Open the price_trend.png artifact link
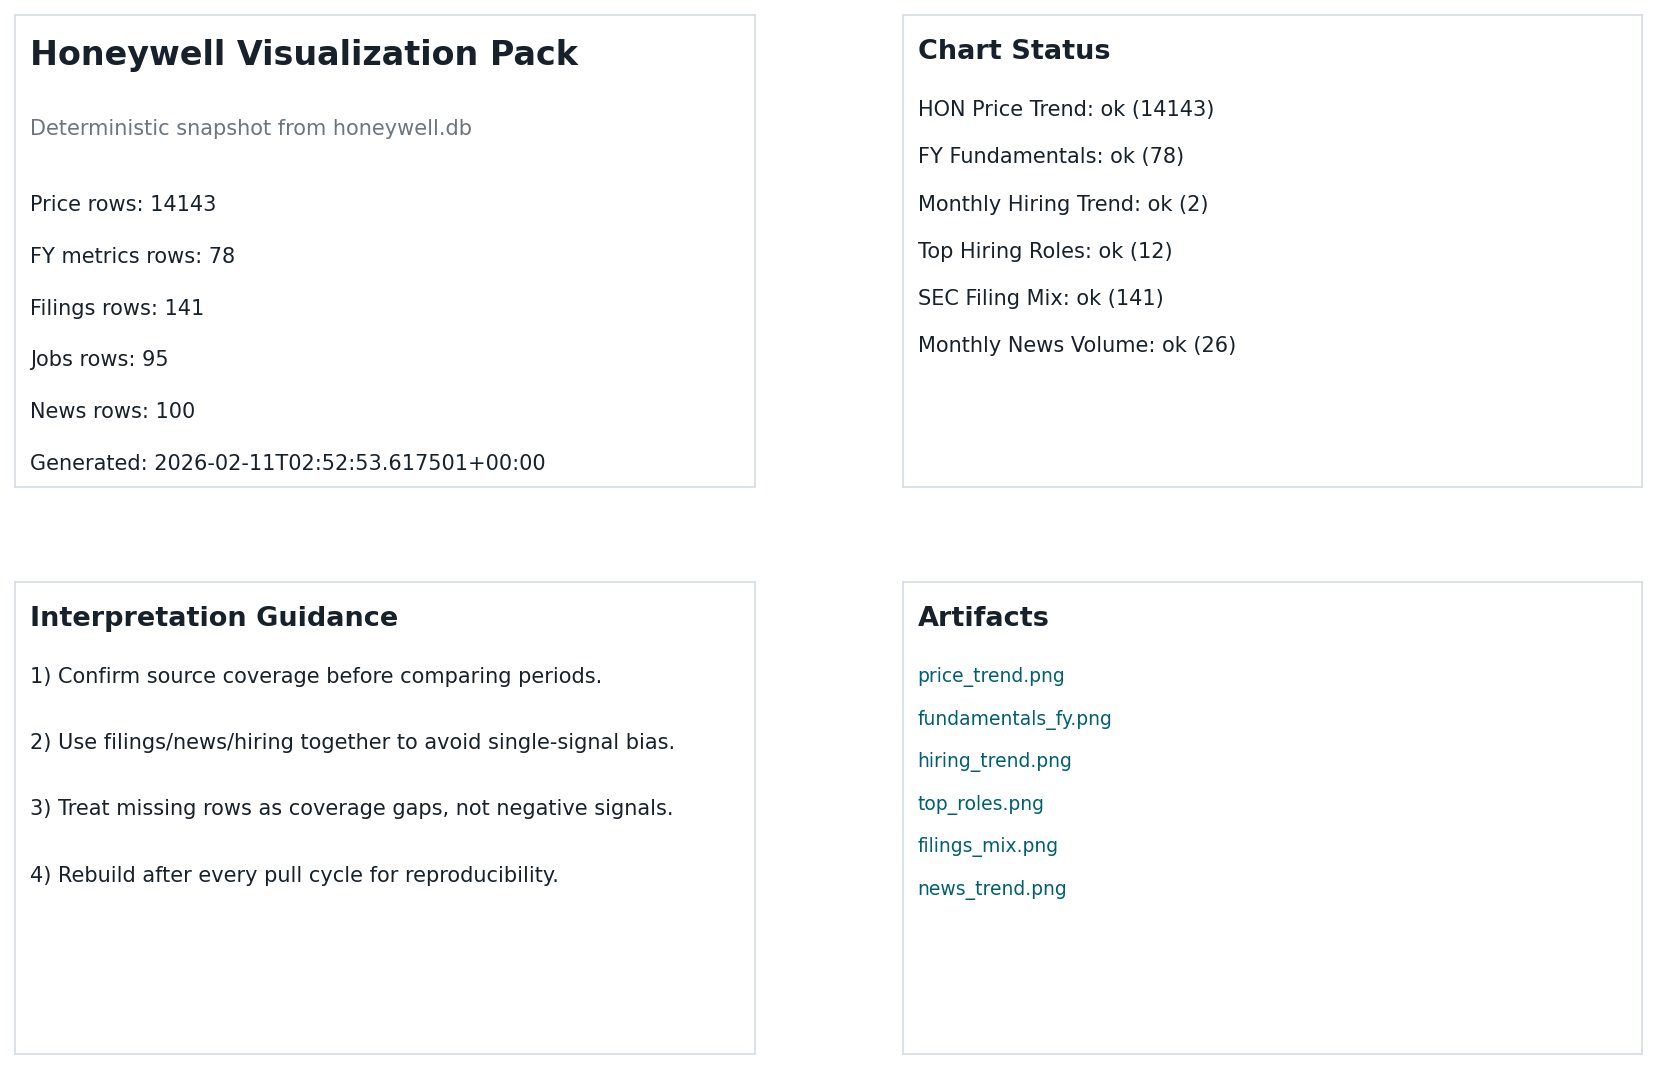 tap(990, 676)
